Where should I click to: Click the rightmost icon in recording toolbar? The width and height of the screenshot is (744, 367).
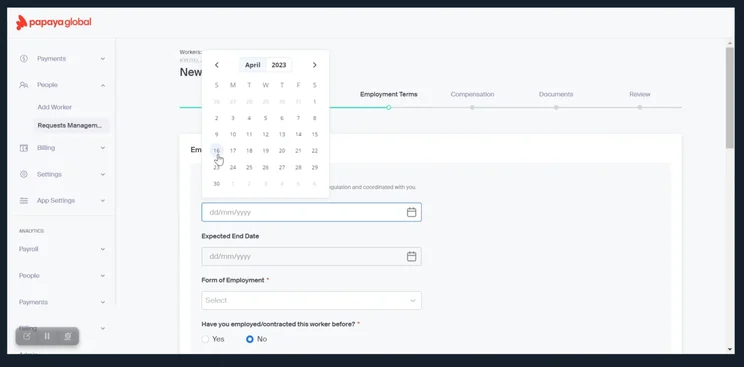67,336
